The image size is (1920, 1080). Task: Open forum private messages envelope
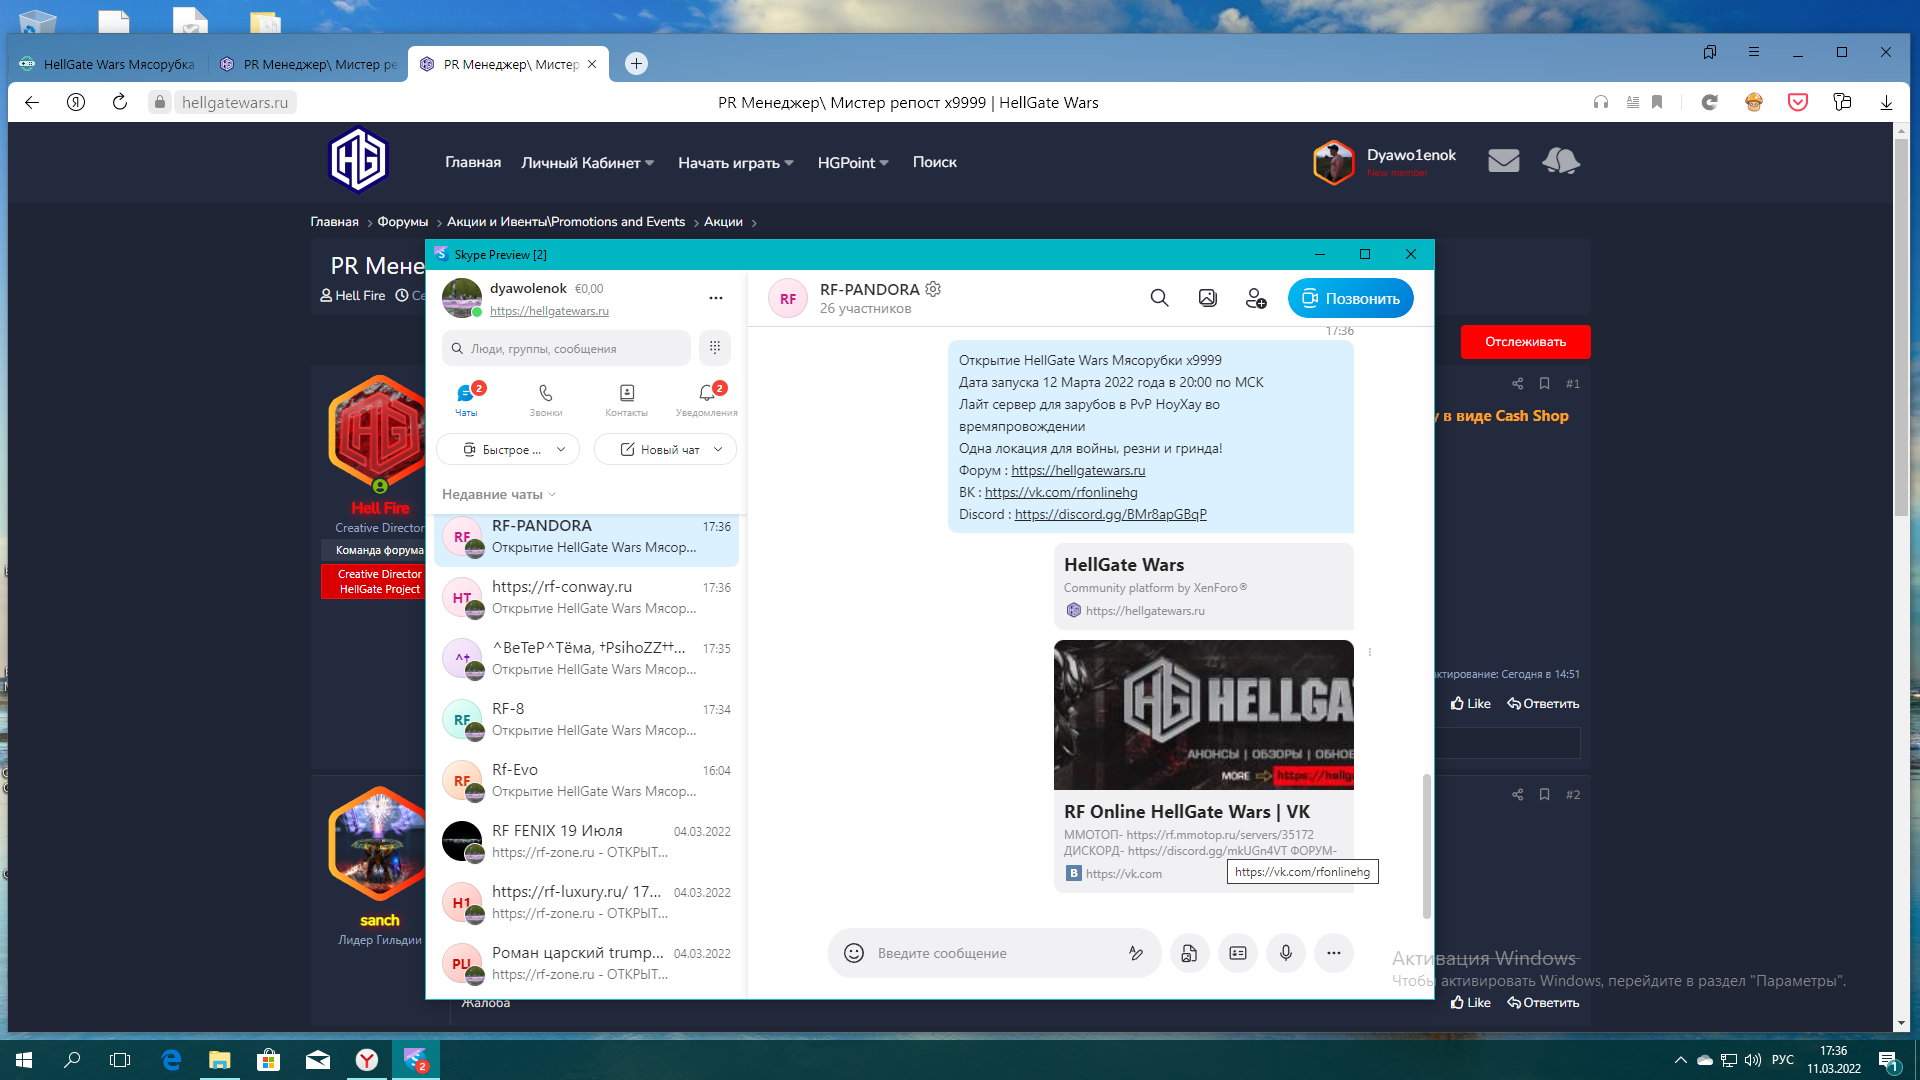pyautogui.click(x=1503, y=161)
